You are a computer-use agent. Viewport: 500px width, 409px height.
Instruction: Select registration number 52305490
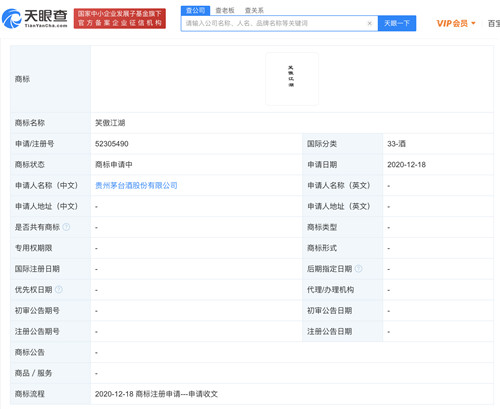point(112,144)
